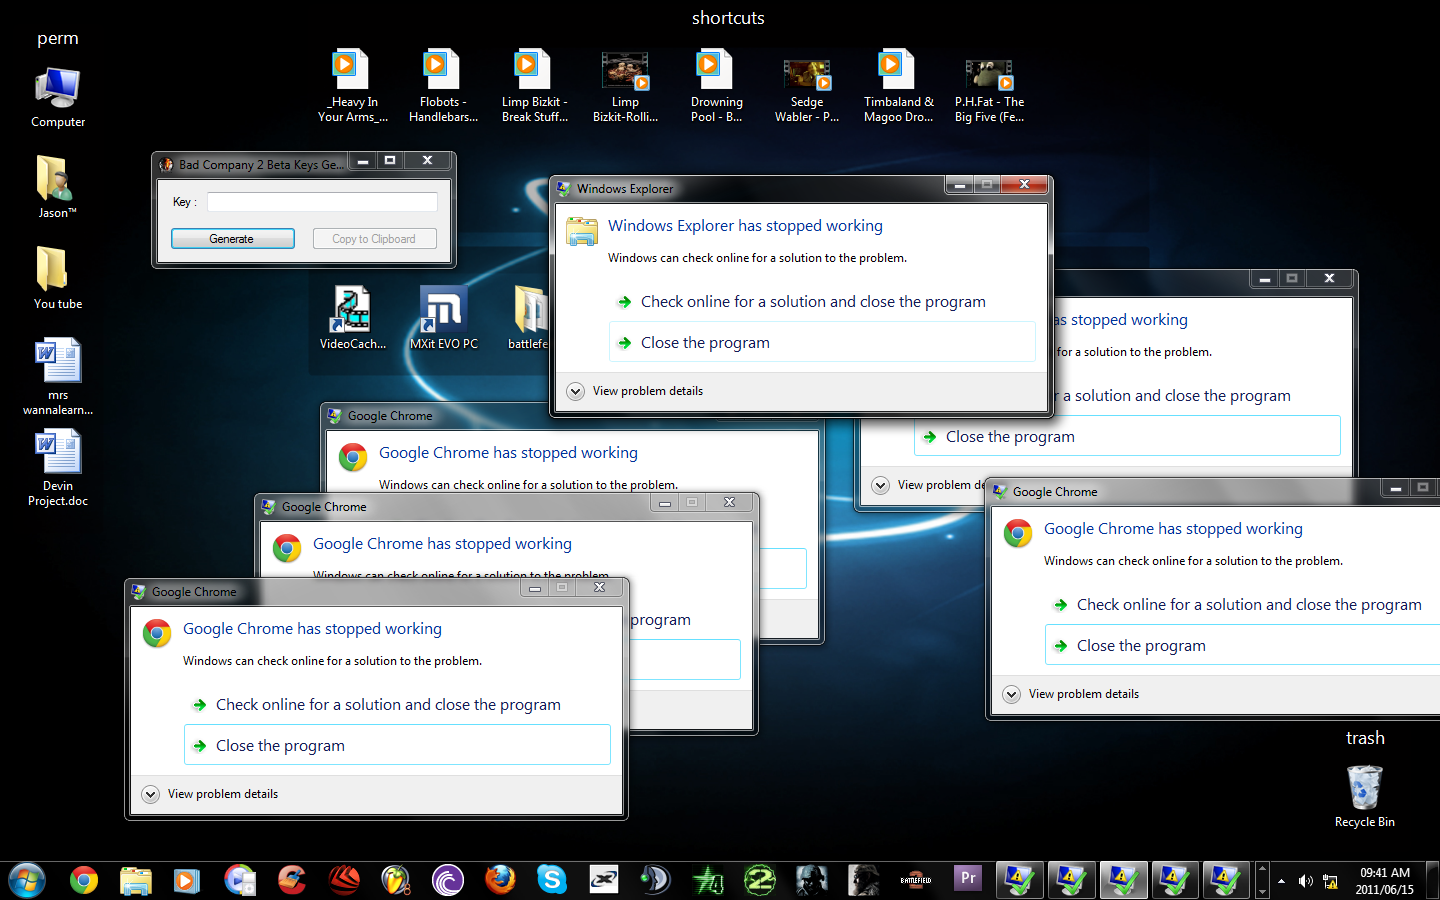This screenshot has width=1440, height=900.
Task: Open the network tray icon
Action: pos(1330,881)
